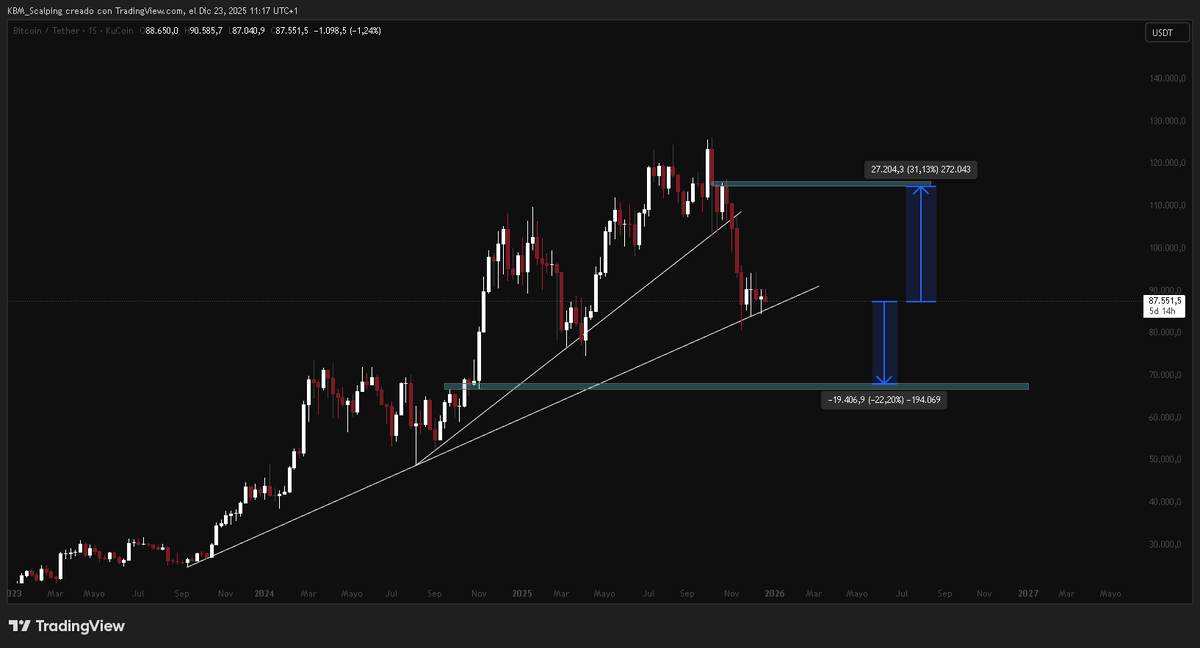Click the 2026 label on time axis
1200x648 pixels.
[774, 593]
